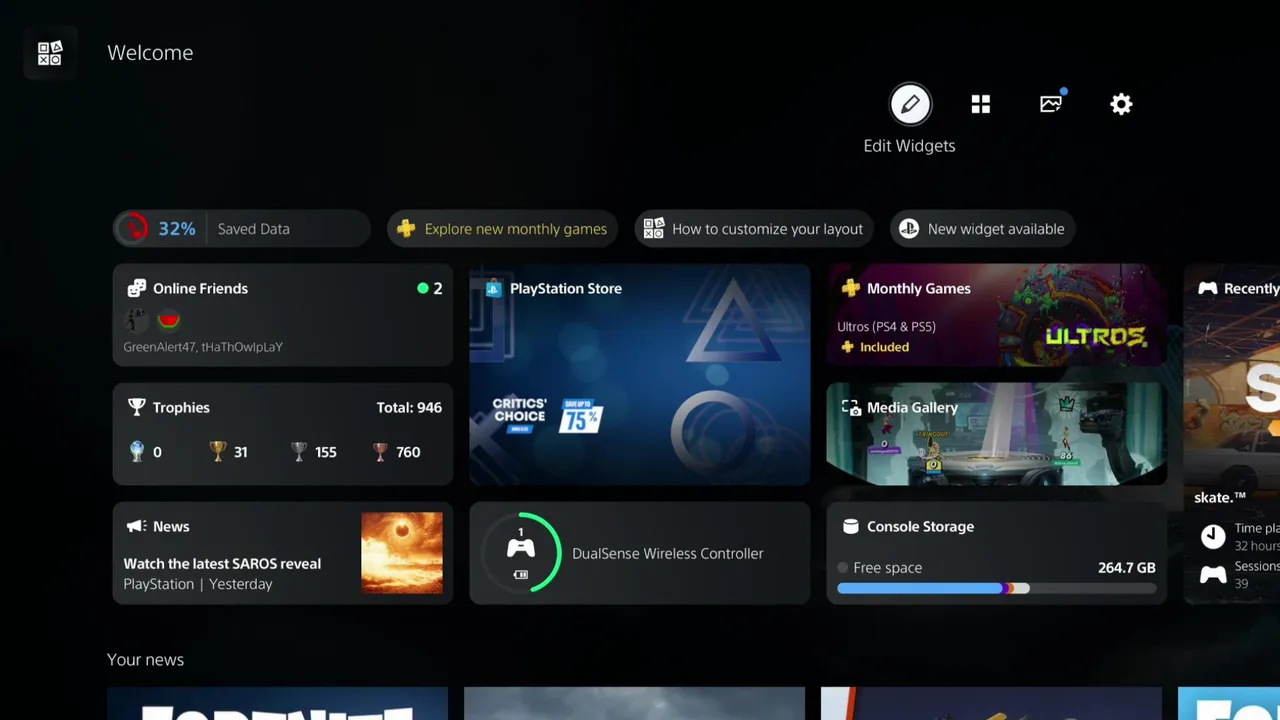Viewport: 1280px width, 720px height.
Task: Open the Edit Widgets pencil icon
Action: (910, 104)
